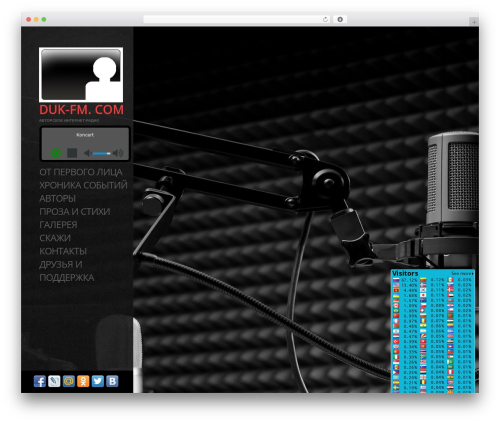
Task: Adjust the blue volume slider
Action: point(102,153)
